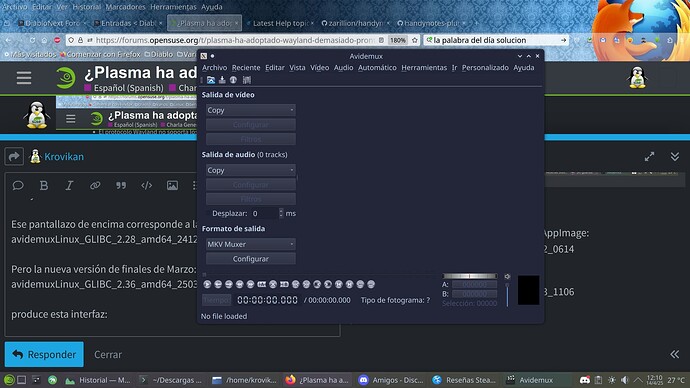Open the ~/Descargas terminal from the taskbar

pos(171,380)
